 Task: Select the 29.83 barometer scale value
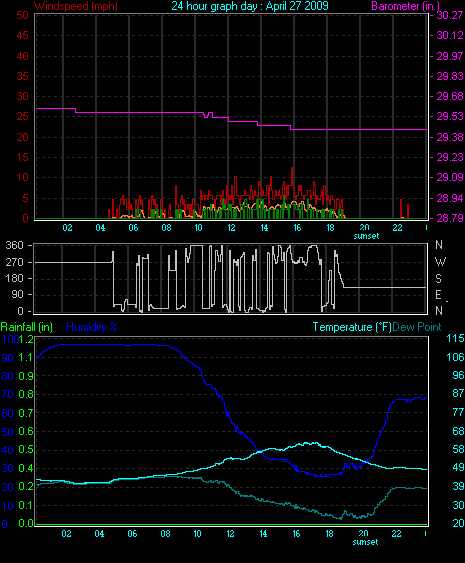click(x=450, y=76)
